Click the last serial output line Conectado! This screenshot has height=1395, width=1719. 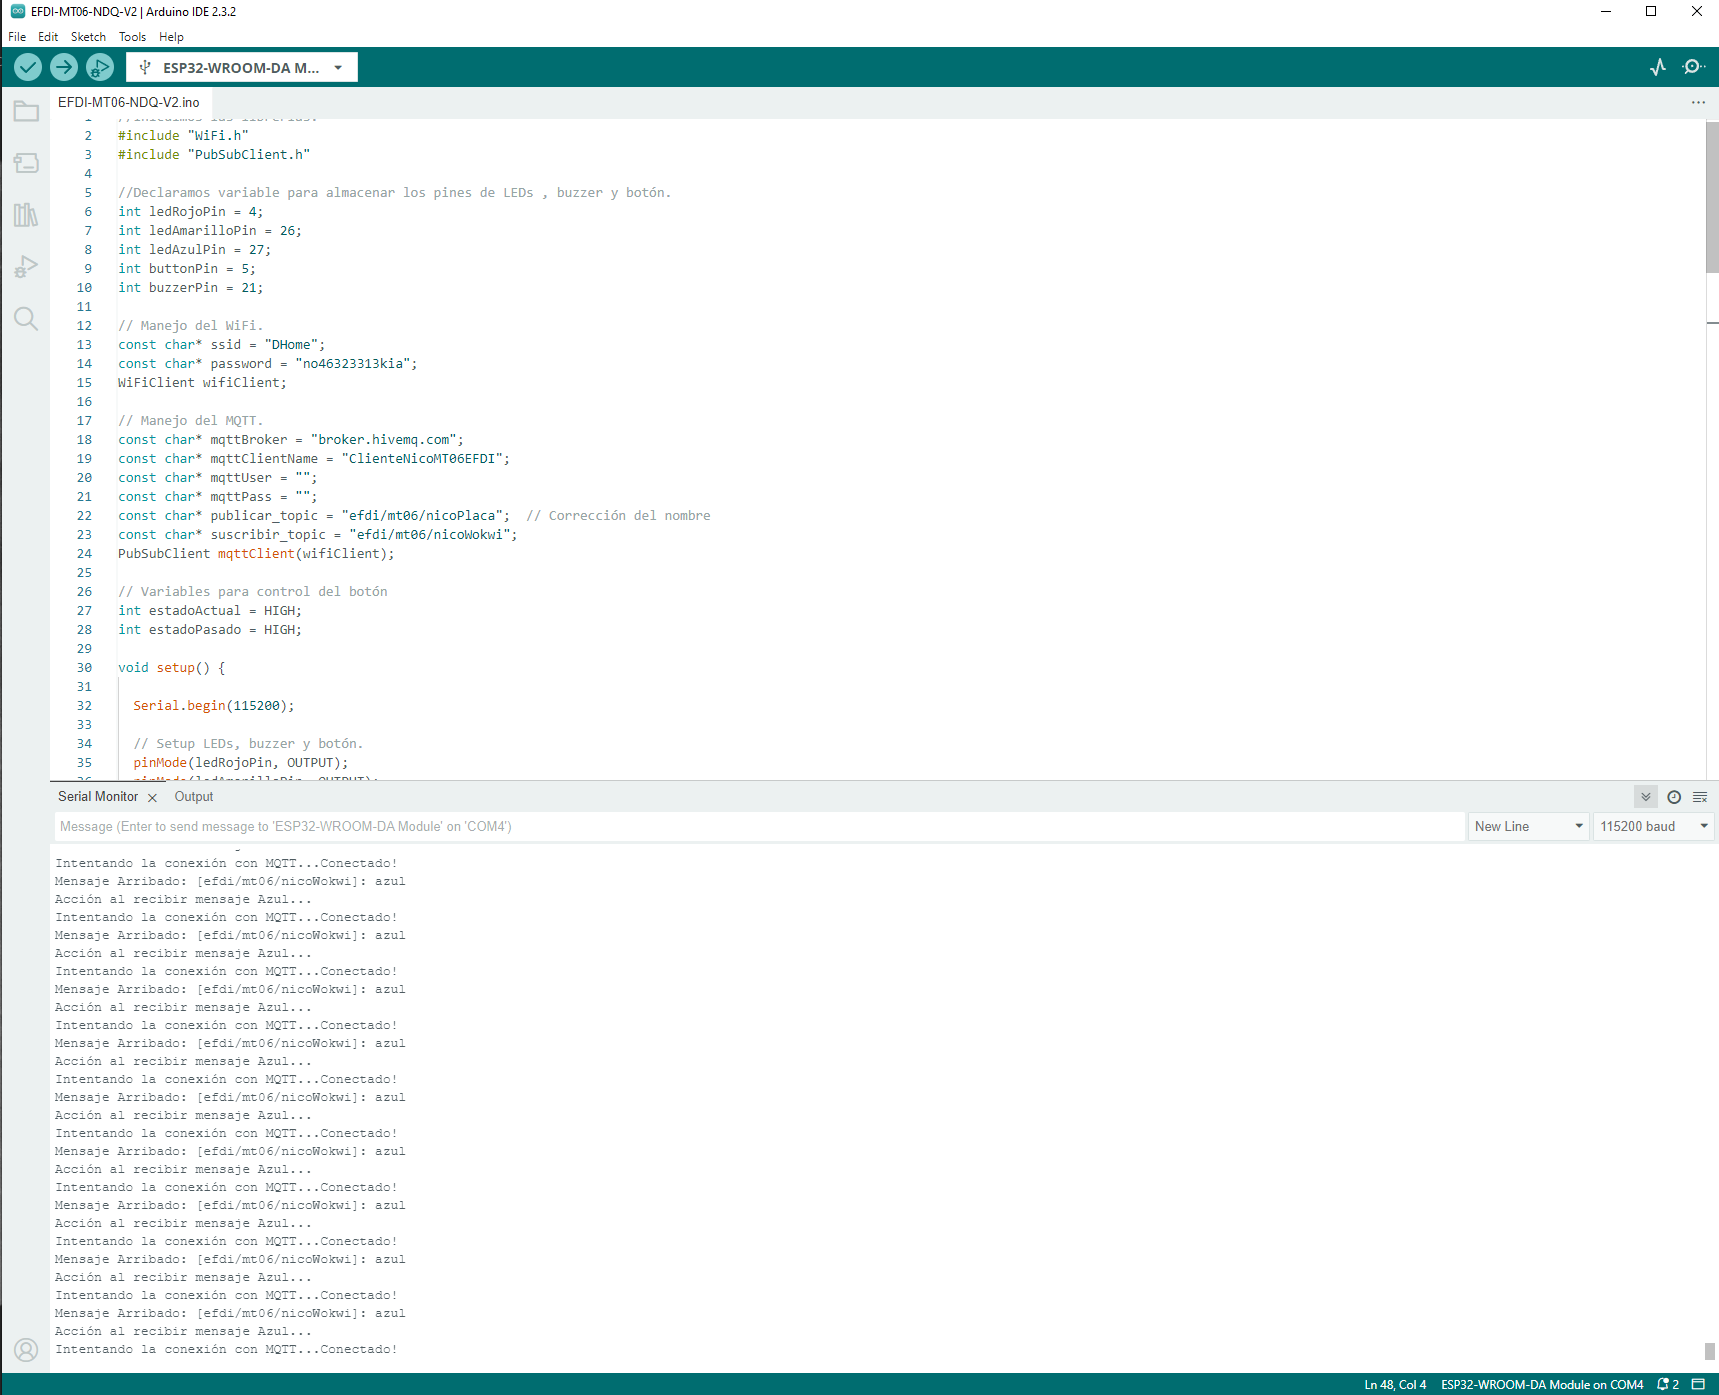226,1350
